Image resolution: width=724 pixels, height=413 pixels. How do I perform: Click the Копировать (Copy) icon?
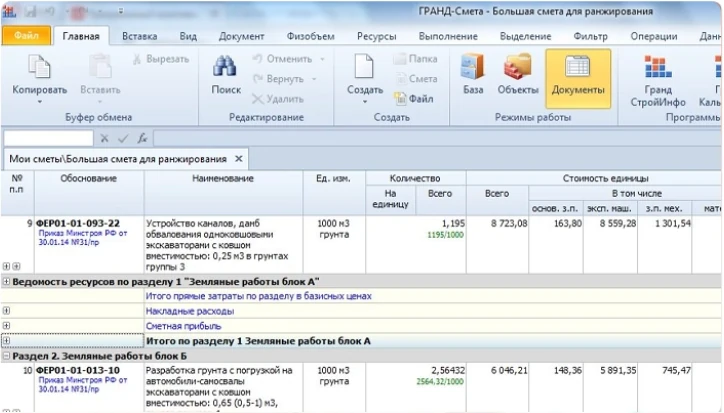39,67
